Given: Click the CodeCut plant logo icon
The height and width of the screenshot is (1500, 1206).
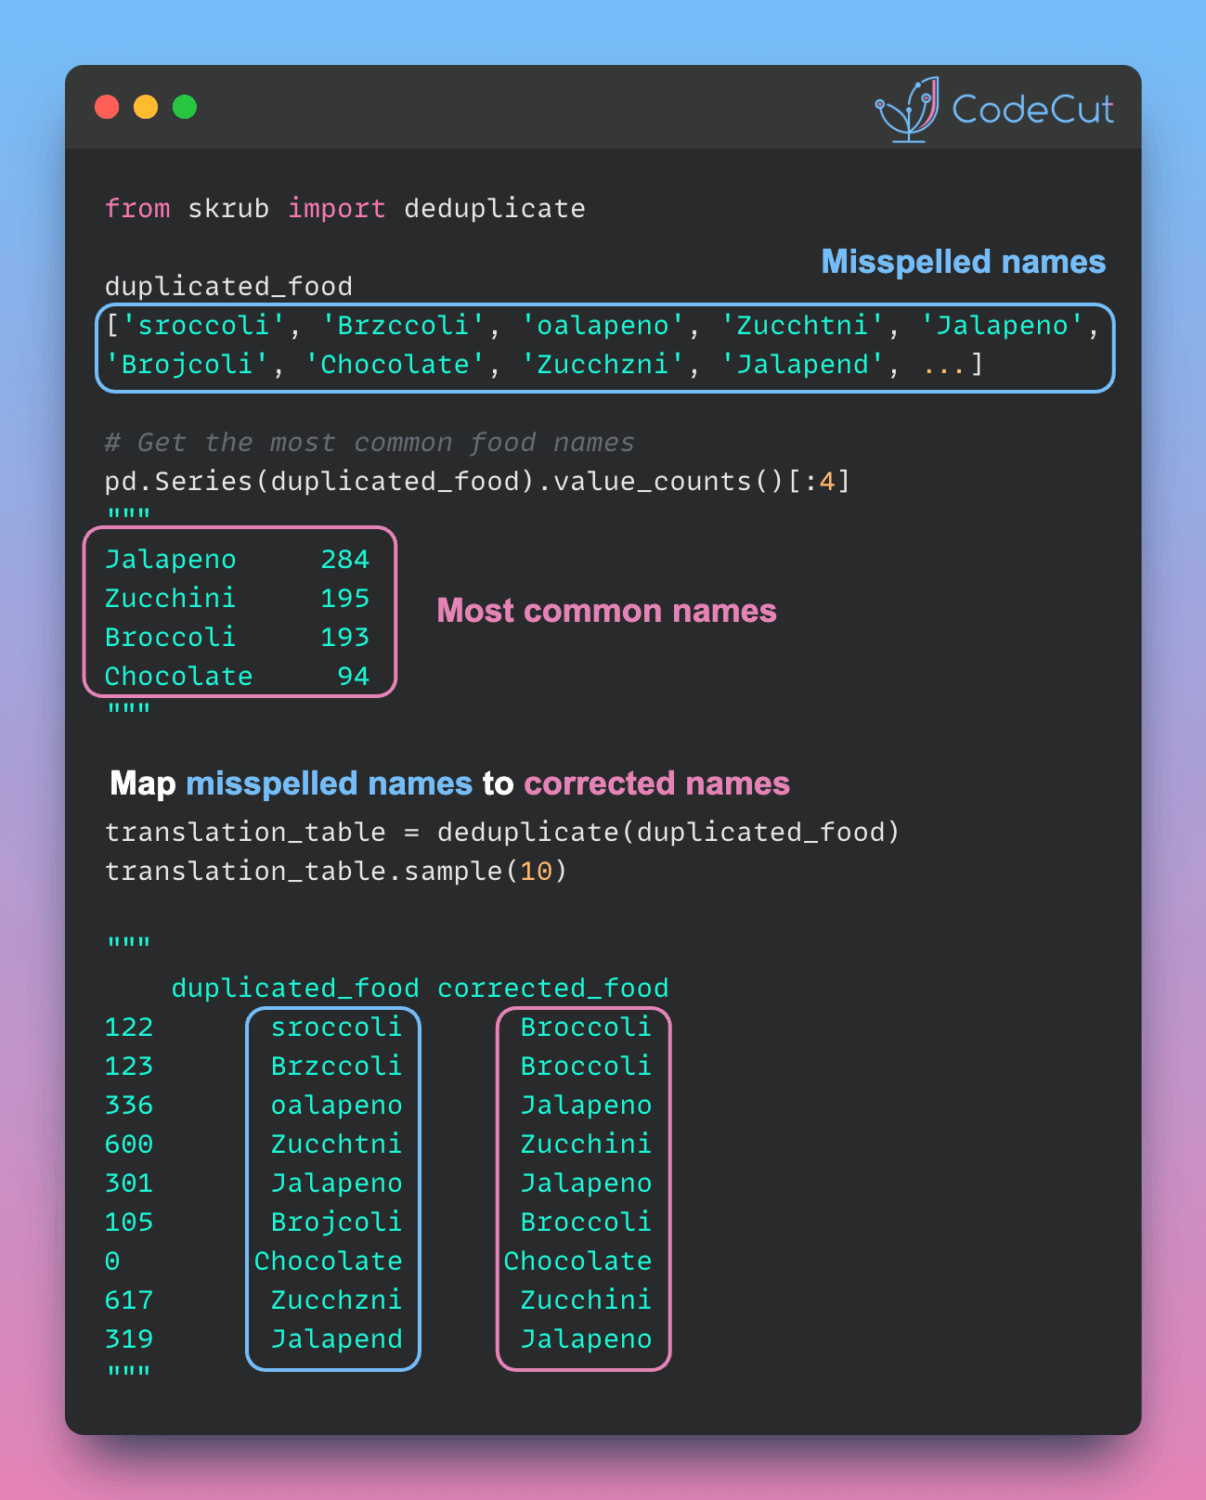Looking at the screenshot, I should pyautogui.click(x=908, y=109).
